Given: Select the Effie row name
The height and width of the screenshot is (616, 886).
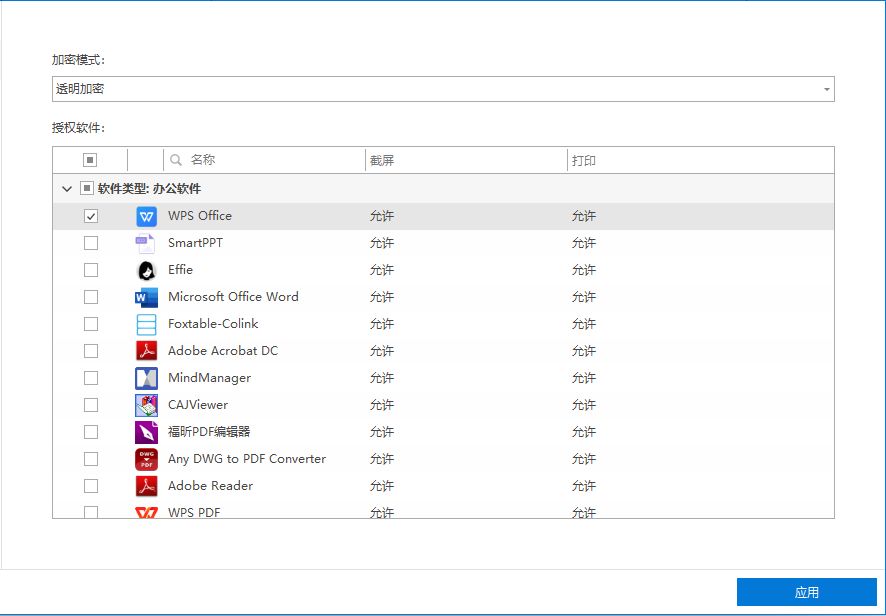Looking at the screenshot, I should (180, 270).
